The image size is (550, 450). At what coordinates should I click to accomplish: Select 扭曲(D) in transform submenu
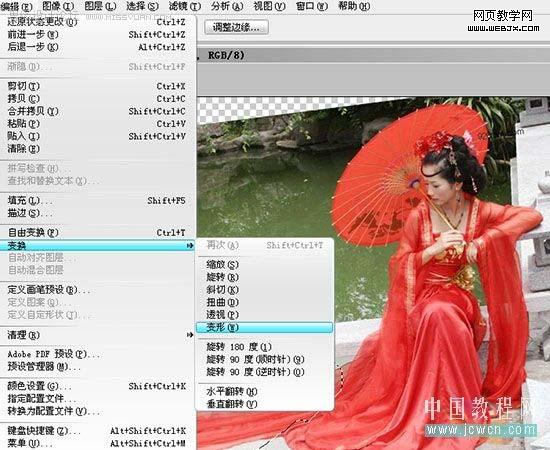point(264,302)
